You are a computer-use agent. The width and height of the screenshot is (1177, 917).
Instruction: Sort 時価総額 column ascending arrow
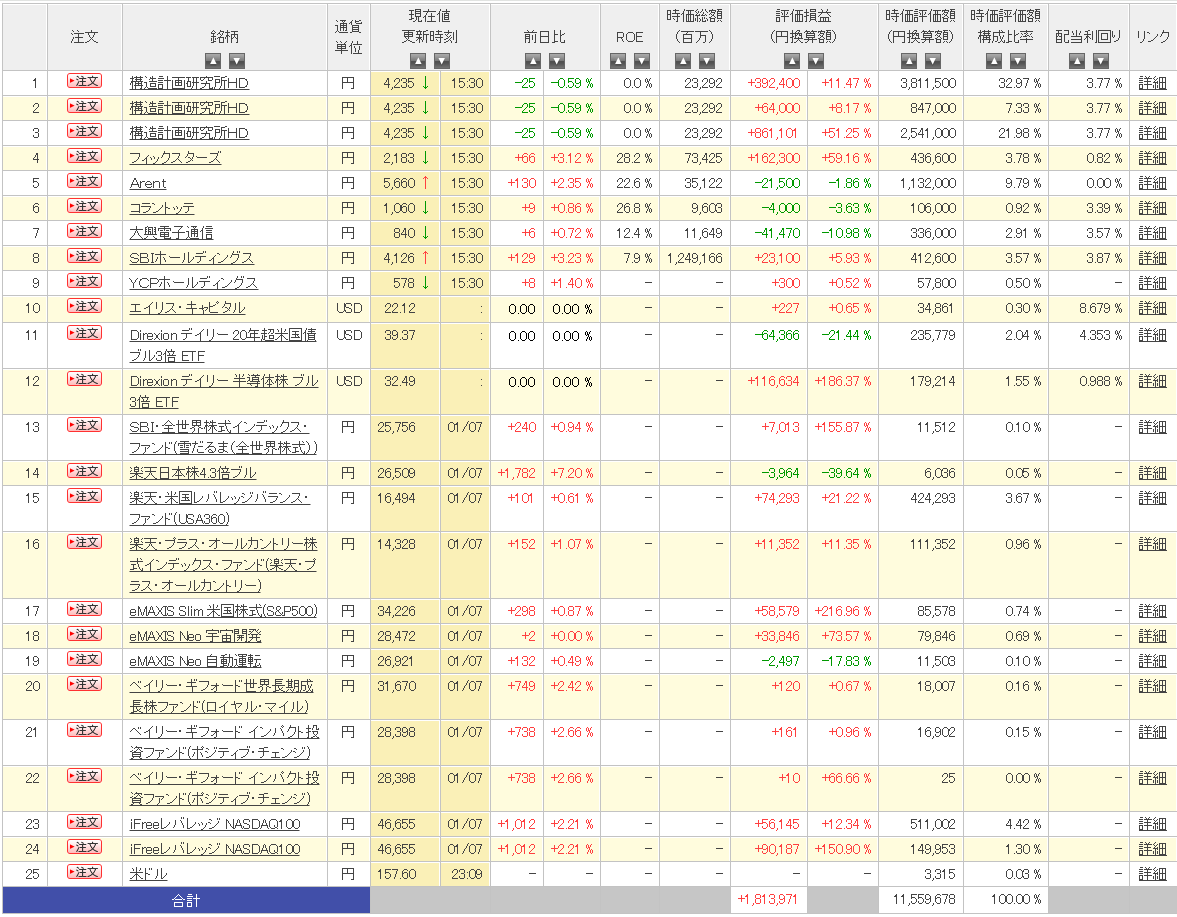(x=683, y=61)
